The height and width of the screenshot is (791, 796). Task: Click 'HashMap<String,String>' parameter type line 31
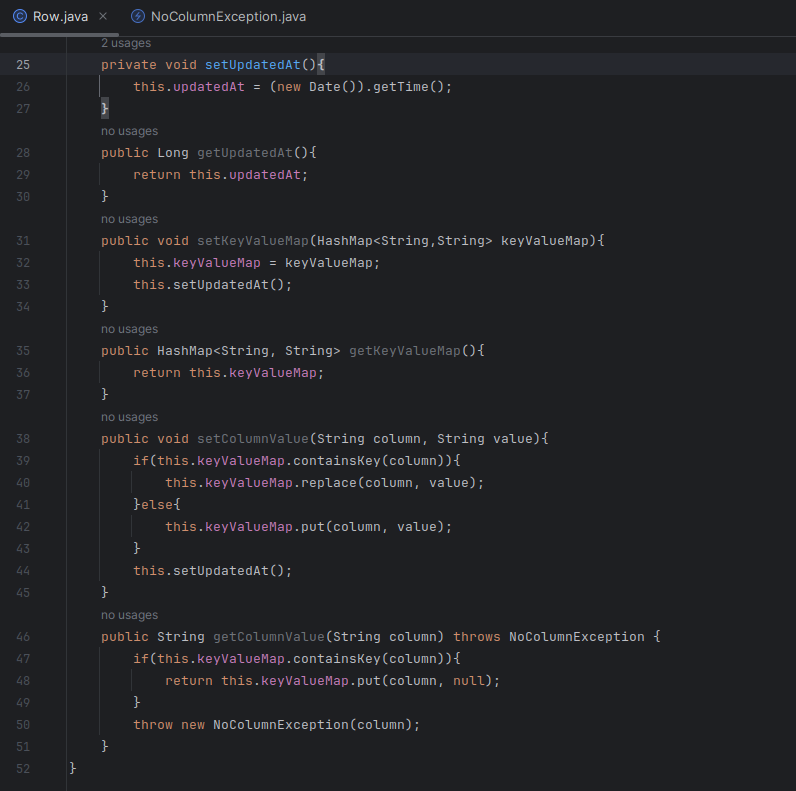pos(405,241)
